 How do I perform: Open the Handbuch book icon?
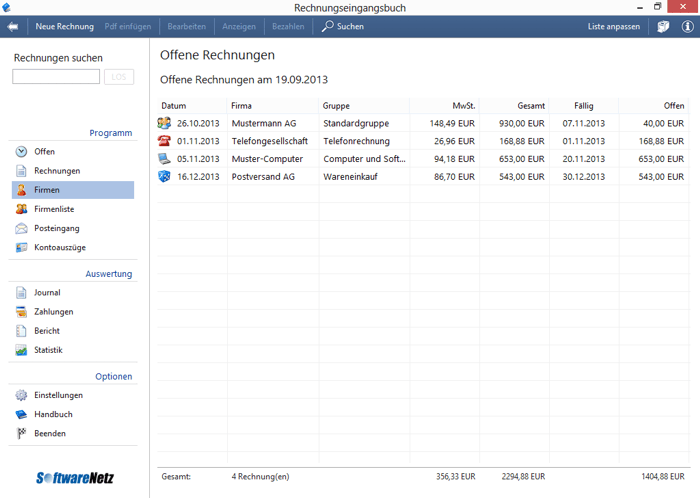22,414
